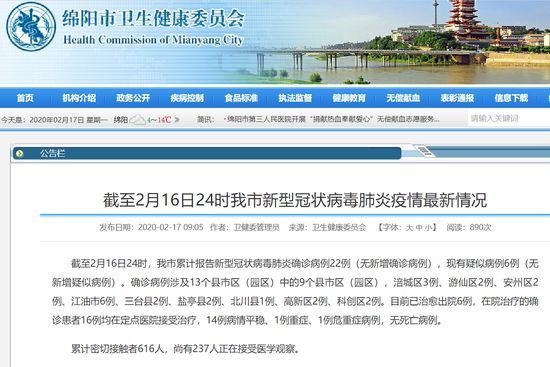Click the temperature reading 4~14℃
Image resolution: width=550 pixels, height=367 pixels.
pyautogui.click(x=159, y=120)
